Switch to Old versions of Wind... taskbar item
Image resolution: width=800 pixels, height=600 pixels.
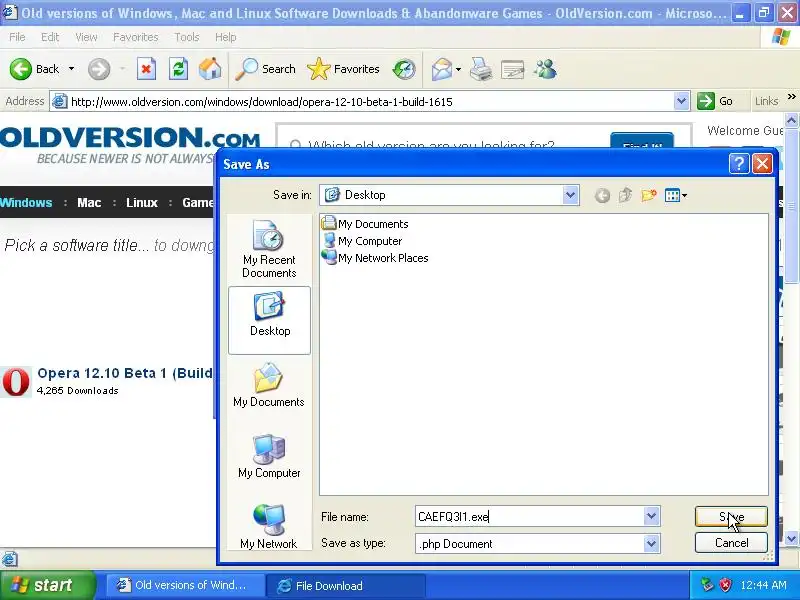coord(183,585)
